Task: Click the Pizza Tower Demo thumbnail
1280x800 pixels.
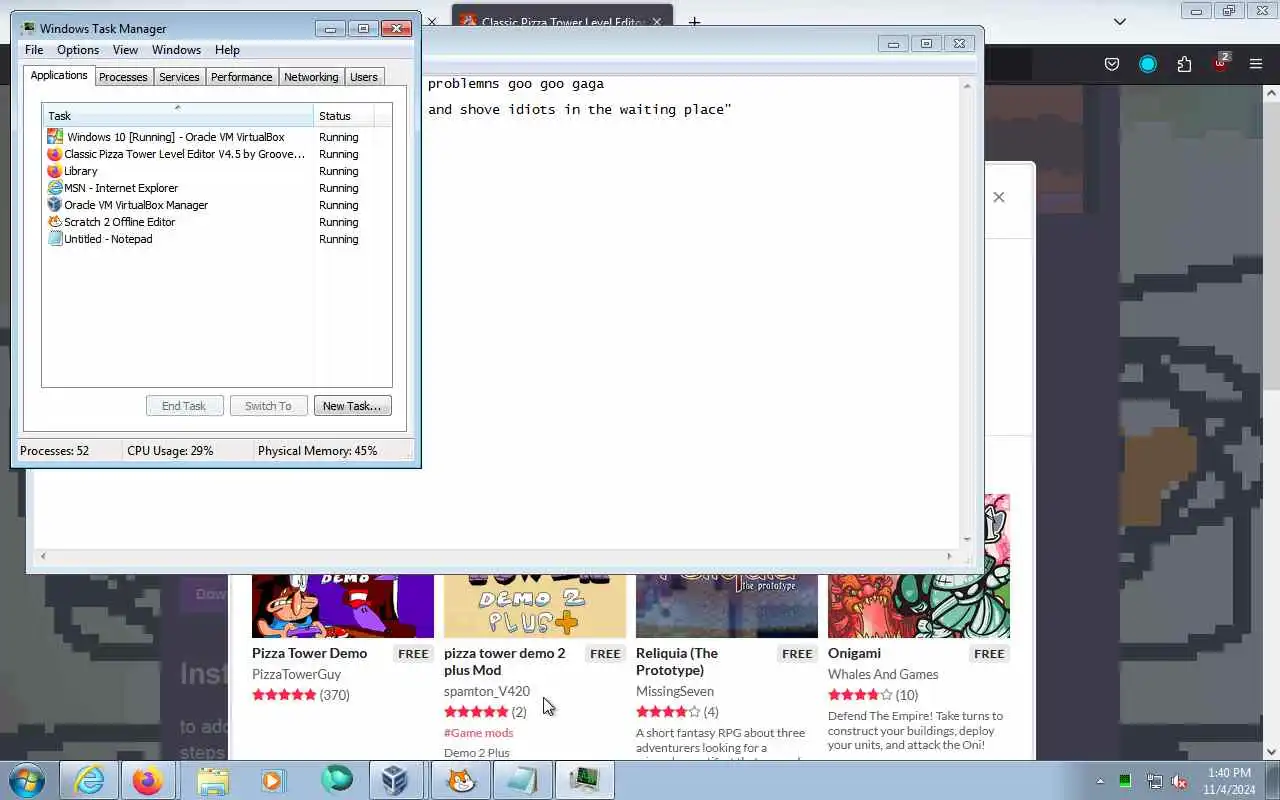Action: pos(343,606)
